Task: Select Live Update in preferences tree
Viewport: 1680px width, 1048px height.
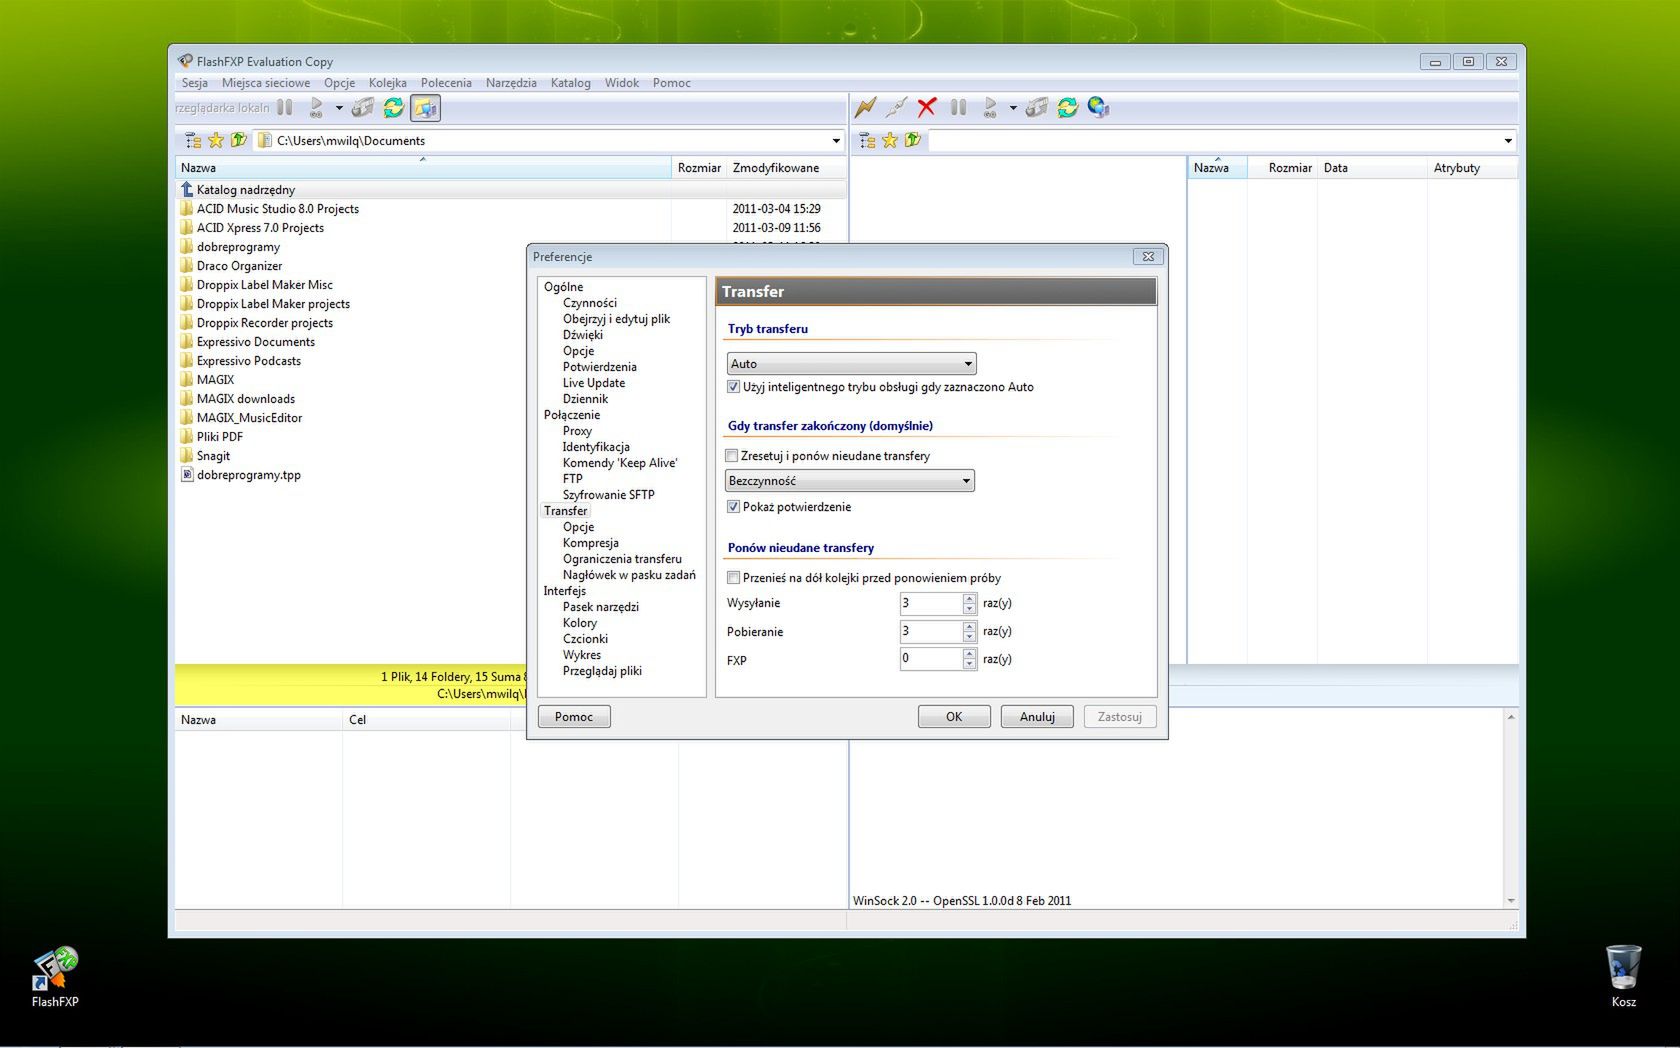Action: click(593, 383)
